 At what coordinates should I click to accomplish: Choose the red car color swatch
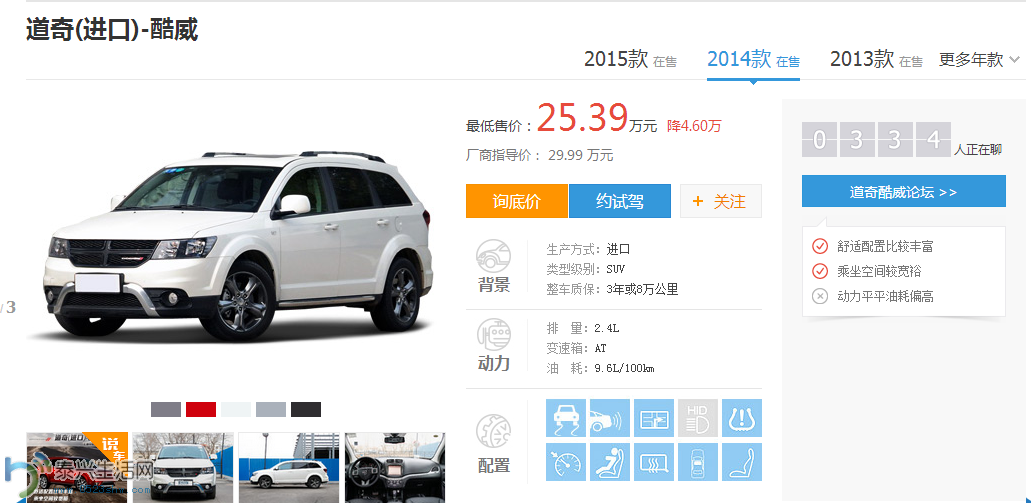[x=201, y=409]
